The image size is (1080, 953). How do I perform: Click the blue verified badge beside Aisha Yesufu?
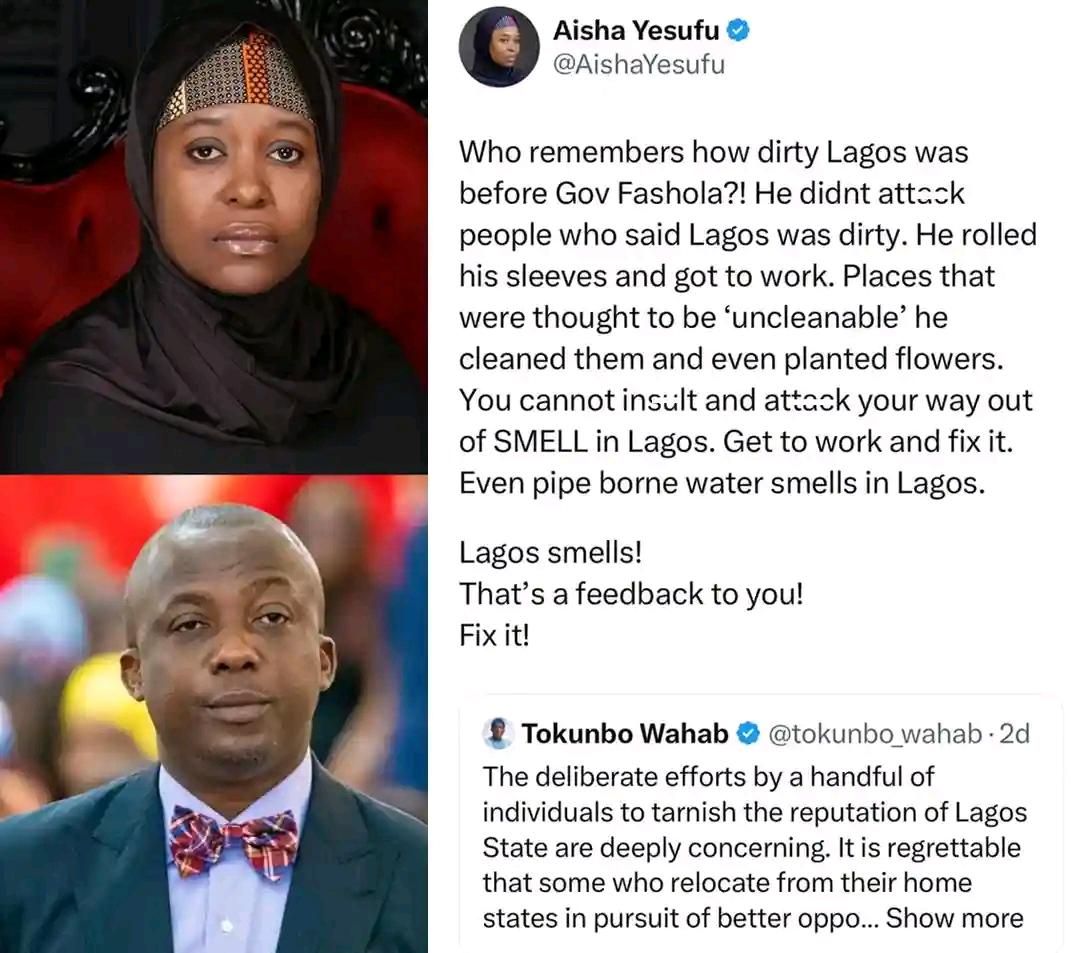point(738,30)
